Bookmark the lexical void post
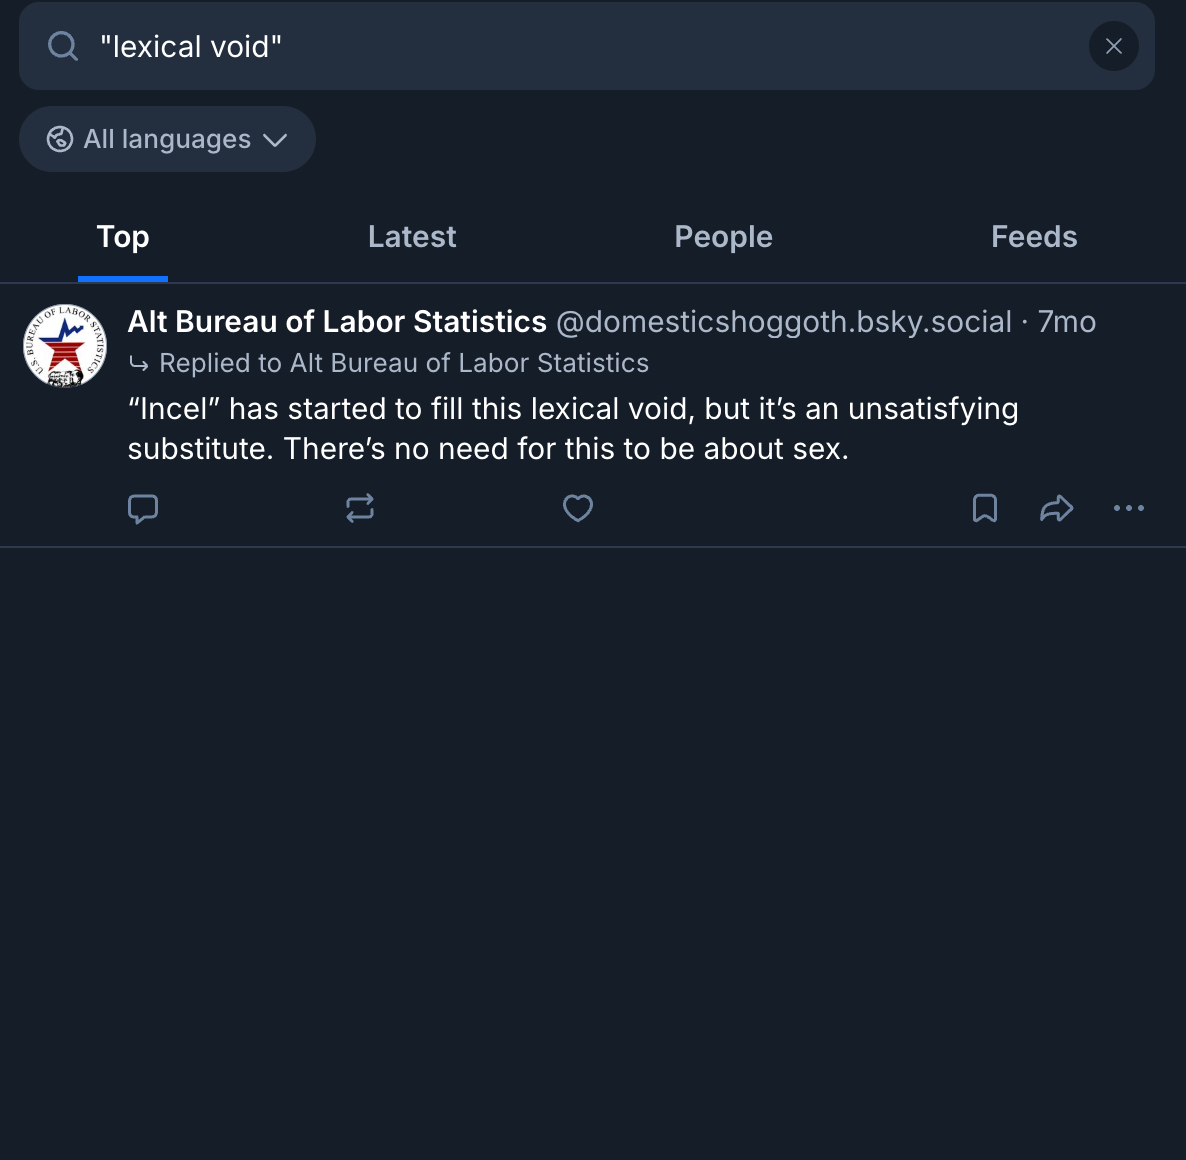The height and width of the screenshot is (1160, 1186). click(x=985, y=509)
